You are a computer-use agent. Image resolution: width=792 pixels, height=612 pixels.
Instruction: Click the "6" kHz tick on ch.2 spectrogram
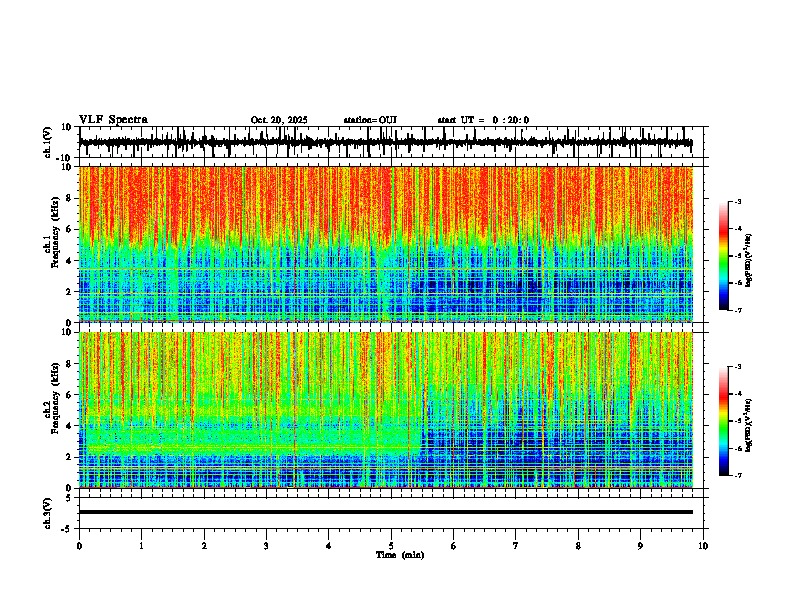click(x=70, y=394)
